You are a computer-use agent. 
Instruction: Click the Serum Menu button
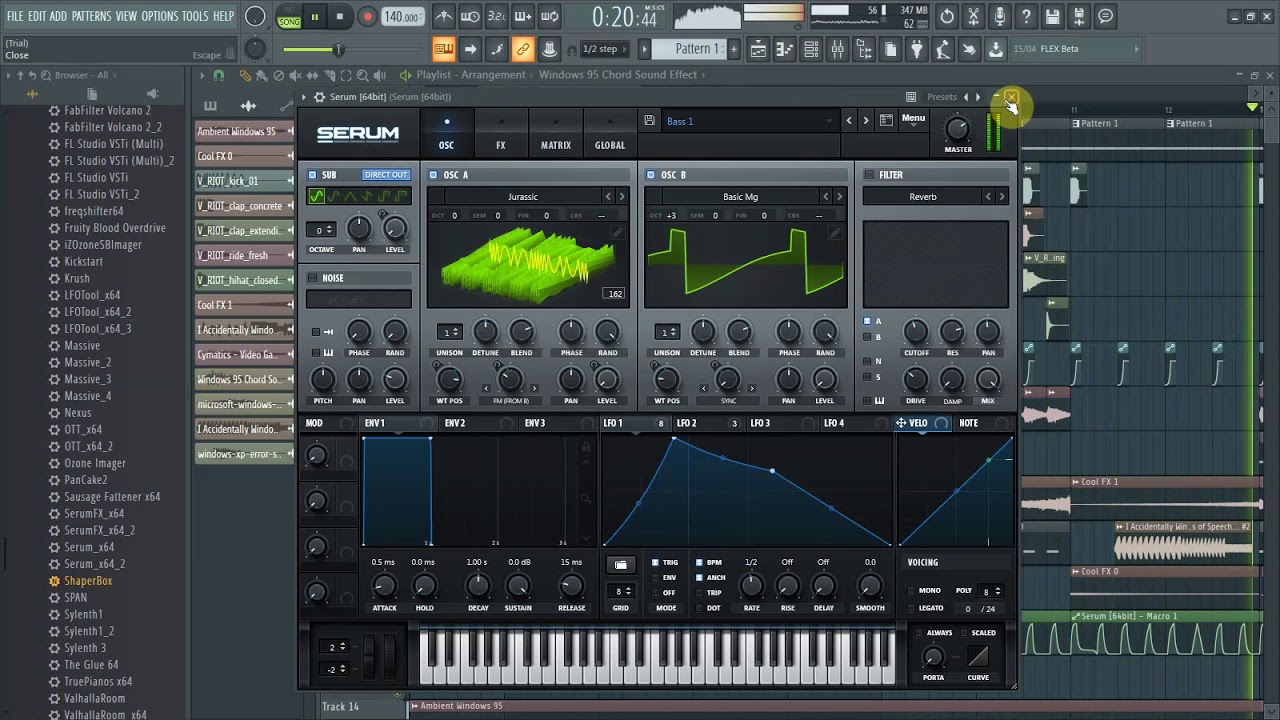click(913, 118)
